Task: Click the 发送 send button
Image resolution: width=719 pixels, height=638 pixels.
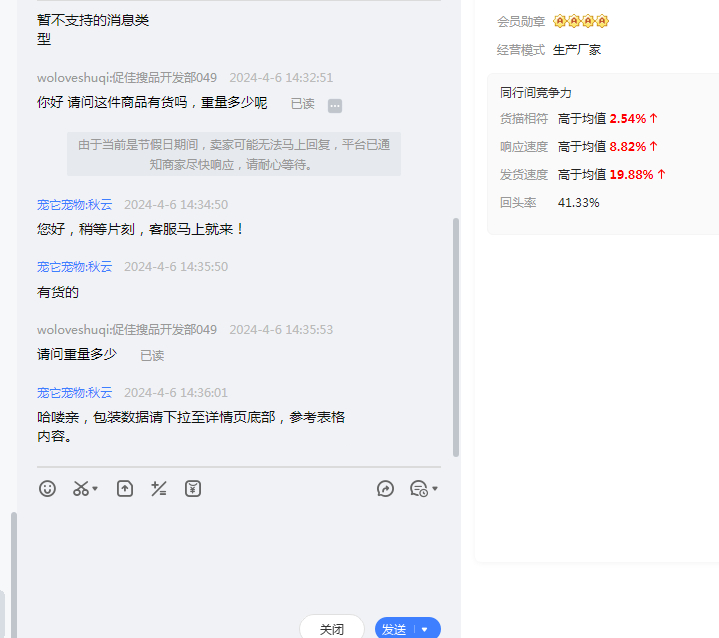Action: 394,629
